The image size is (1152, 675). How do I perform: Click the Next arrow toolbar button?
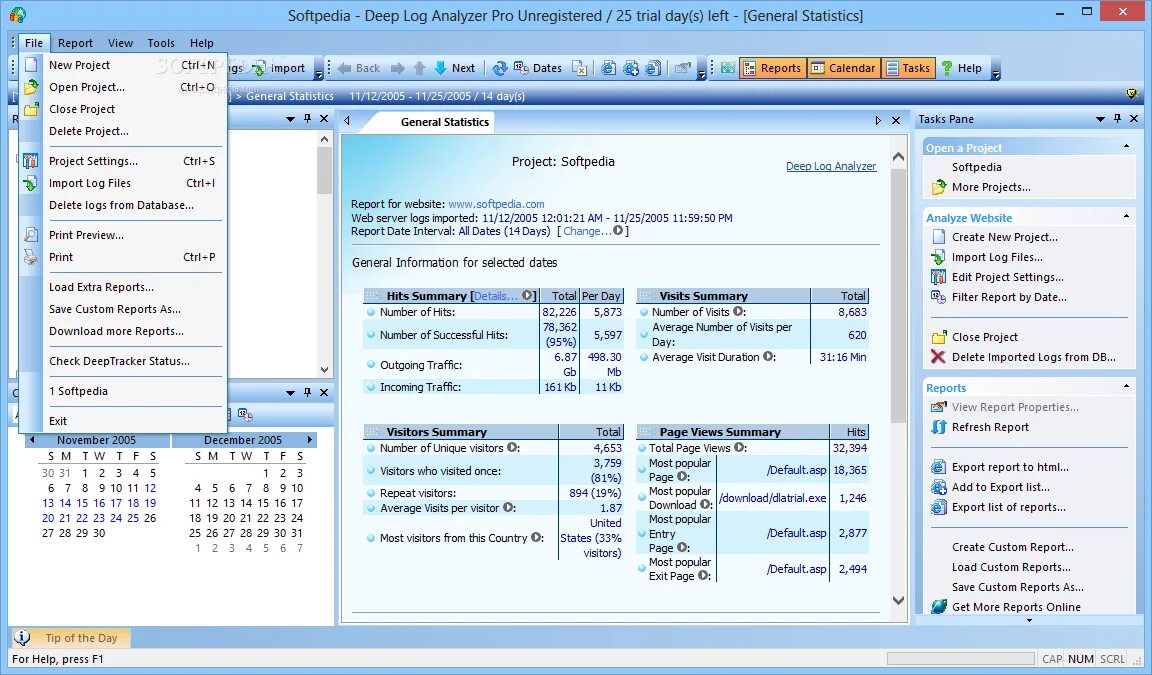click(x=455, y=68)
